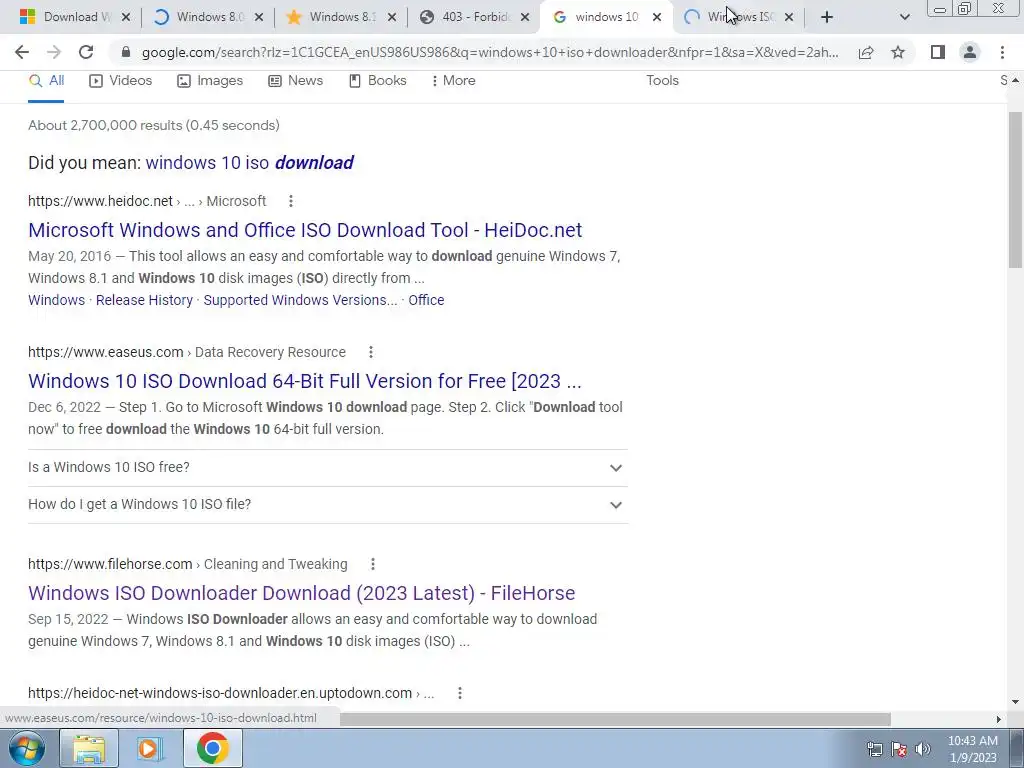Open Chrome's three-dot menu
The width and height of the screenshot is (1024, 768).
pyautogui.click(x=1002, y=52)
